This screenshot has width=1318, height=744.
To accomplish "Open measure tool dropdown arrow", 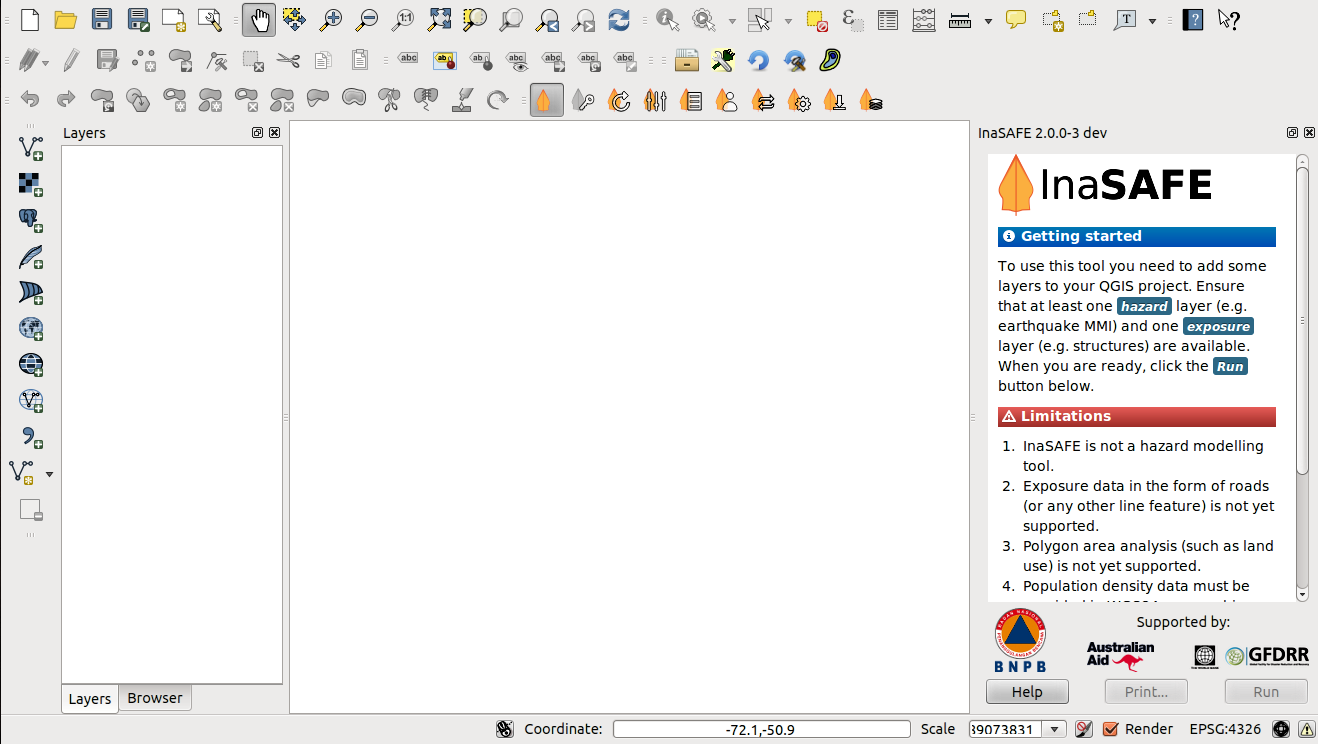I will pos(988,20).
